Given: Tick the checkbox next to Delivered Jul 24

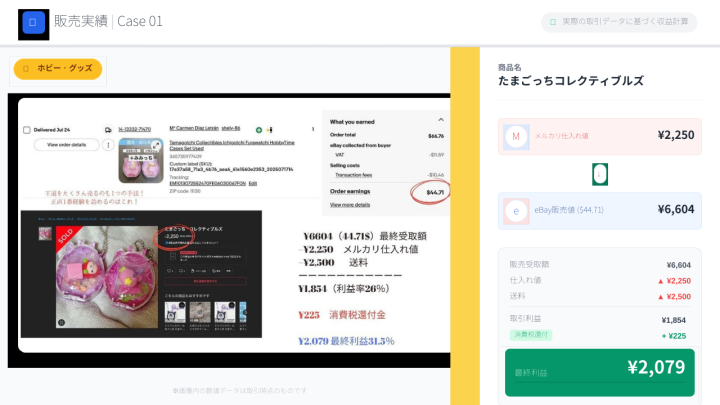Looking at the screenshot, I should 26,130.
